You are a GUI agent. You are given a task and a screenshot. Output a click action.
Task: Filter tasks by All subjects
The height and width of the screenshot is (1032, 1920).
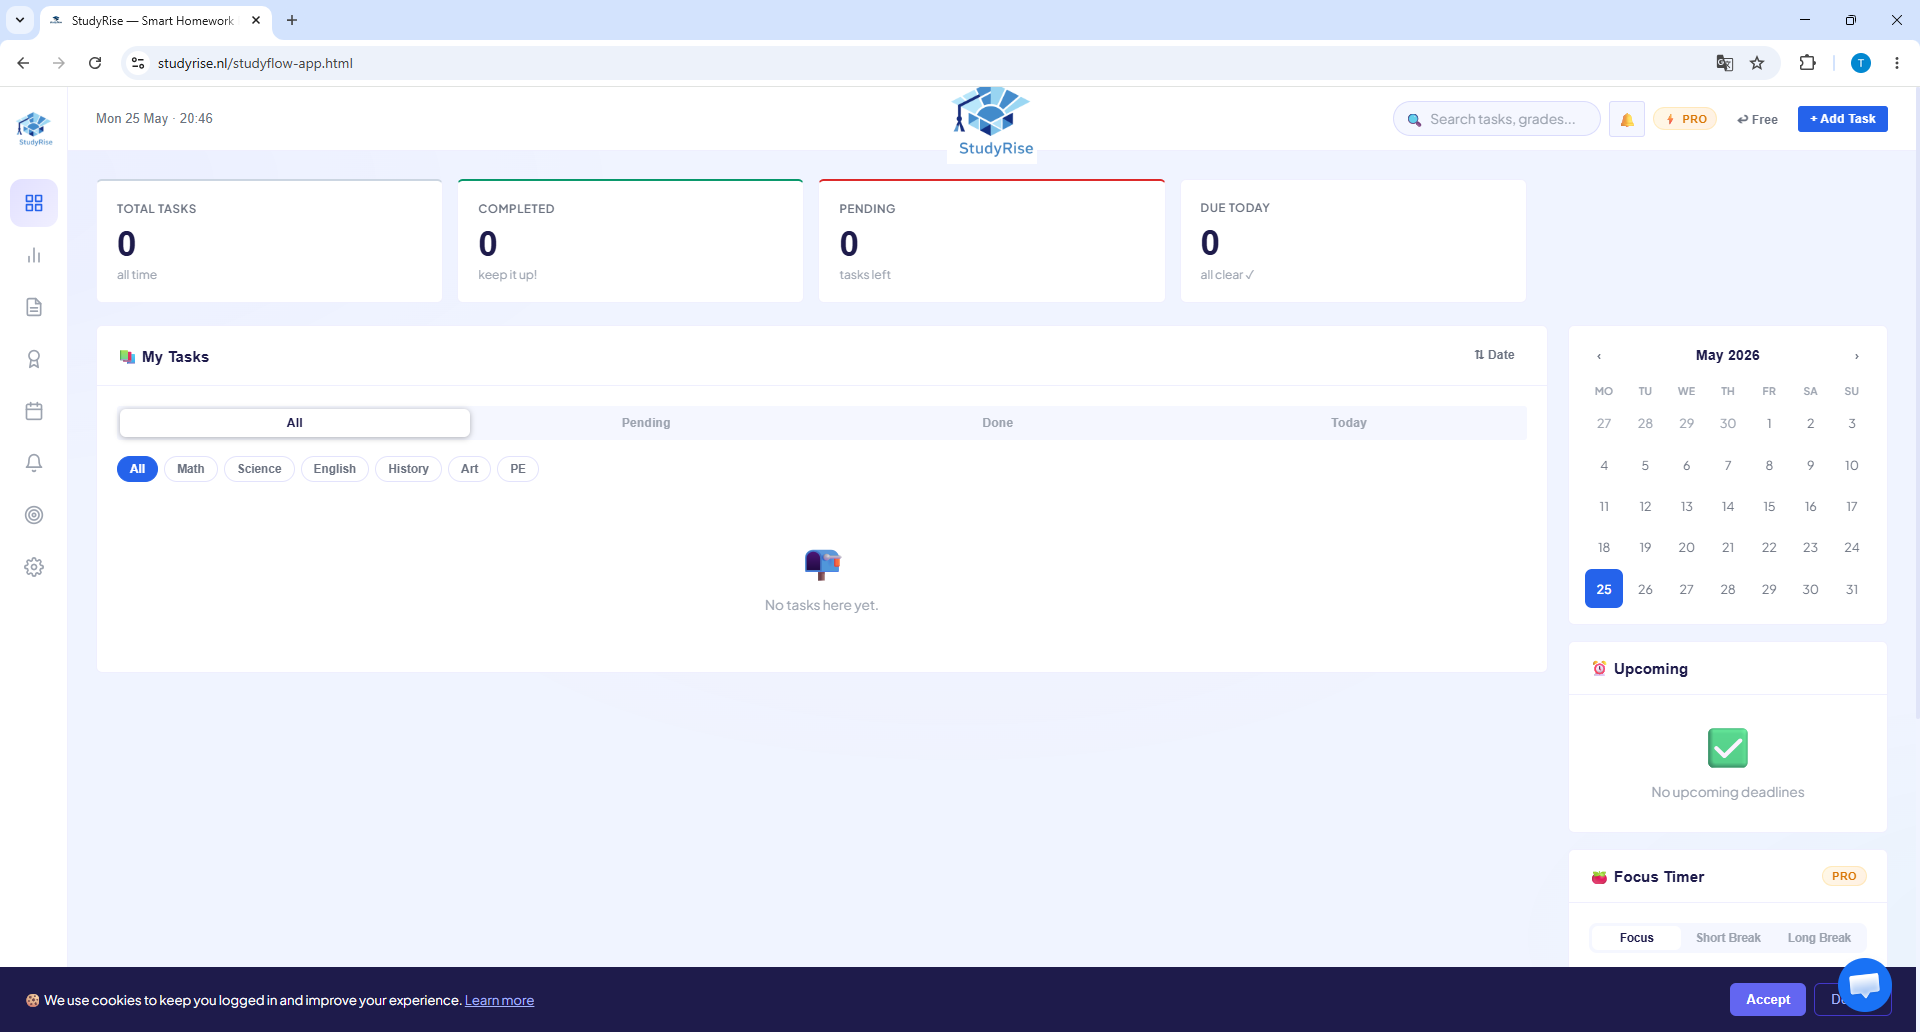[x=137, y=469]
